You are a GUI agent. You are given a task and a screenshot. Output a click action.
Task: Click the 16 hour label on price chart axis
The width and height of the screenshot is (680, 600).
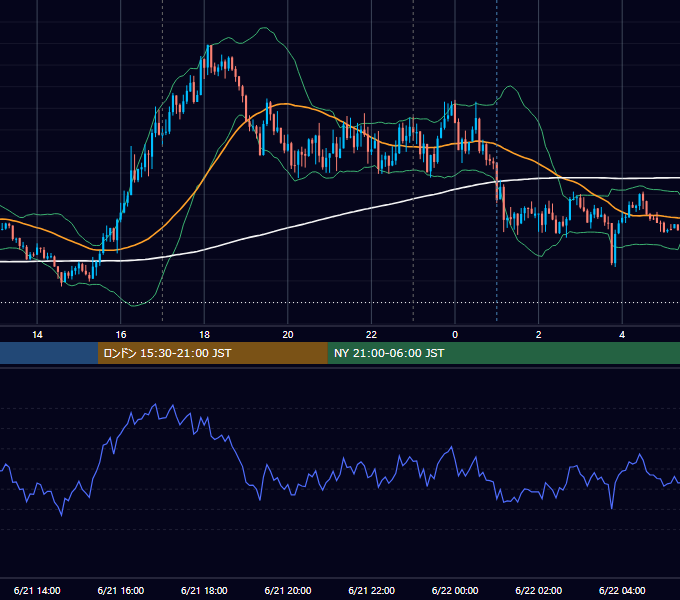pos(121,335)
